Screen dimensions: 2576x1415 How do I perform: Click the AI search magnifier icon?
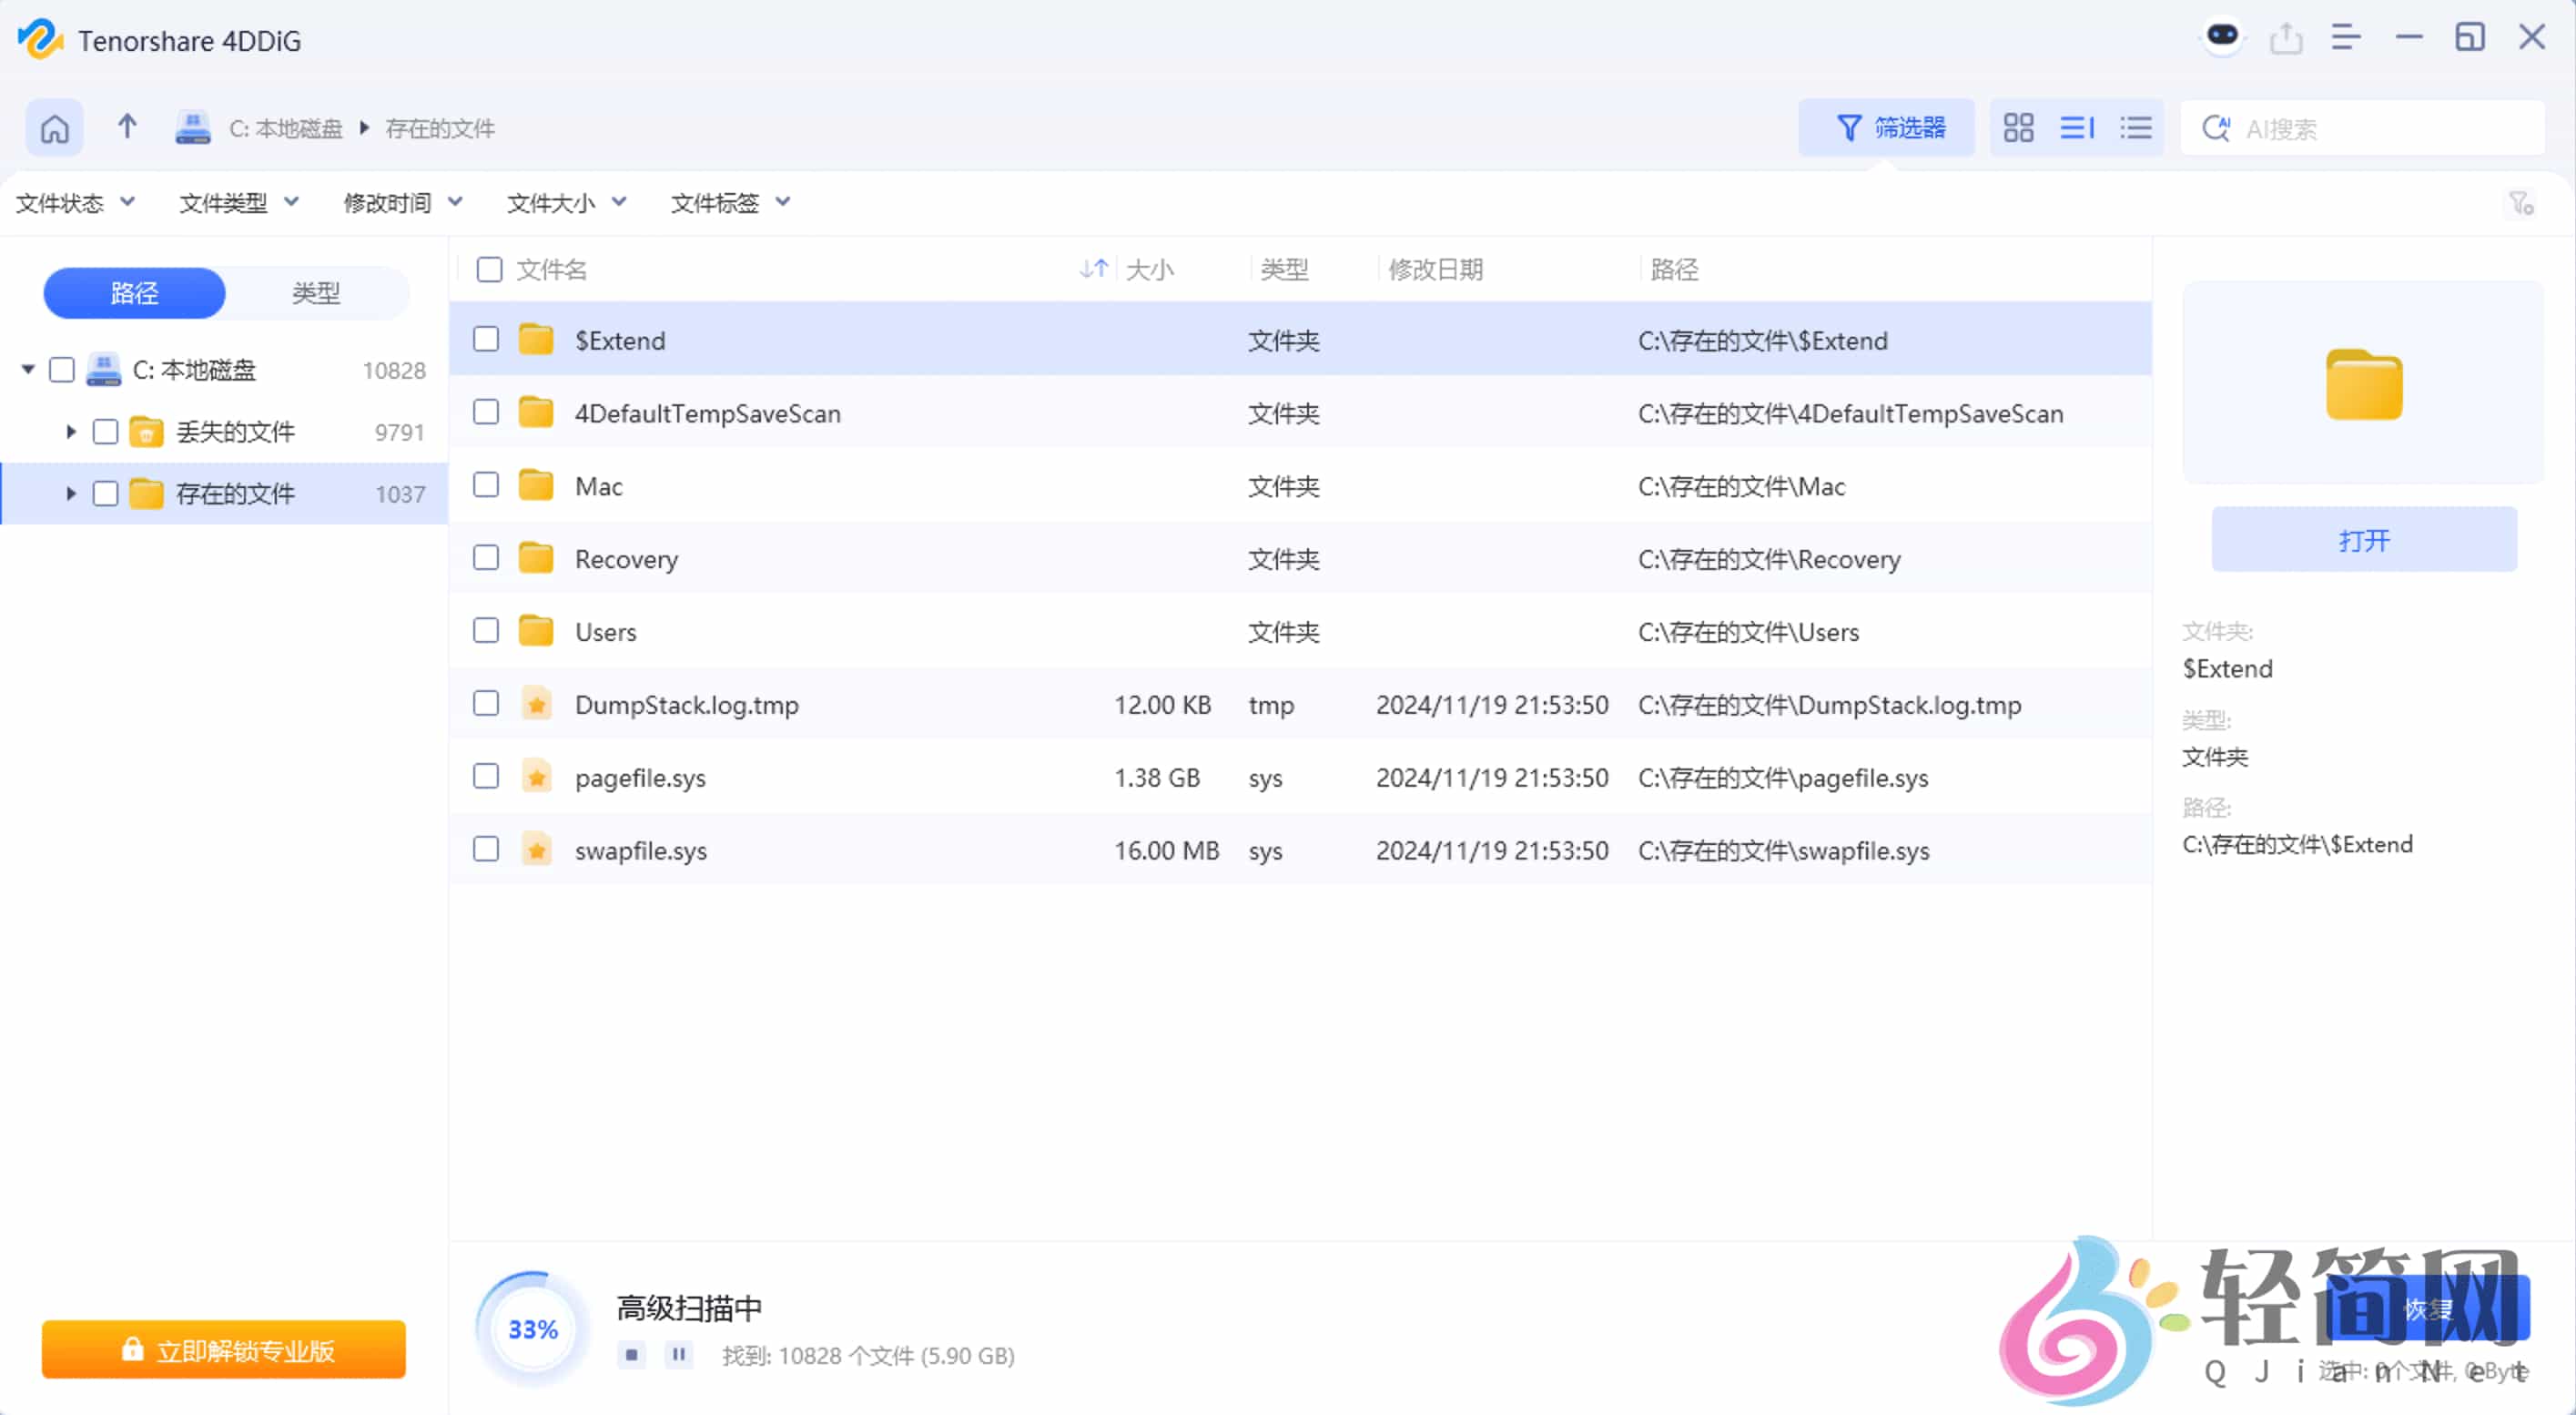(2216, 128)
